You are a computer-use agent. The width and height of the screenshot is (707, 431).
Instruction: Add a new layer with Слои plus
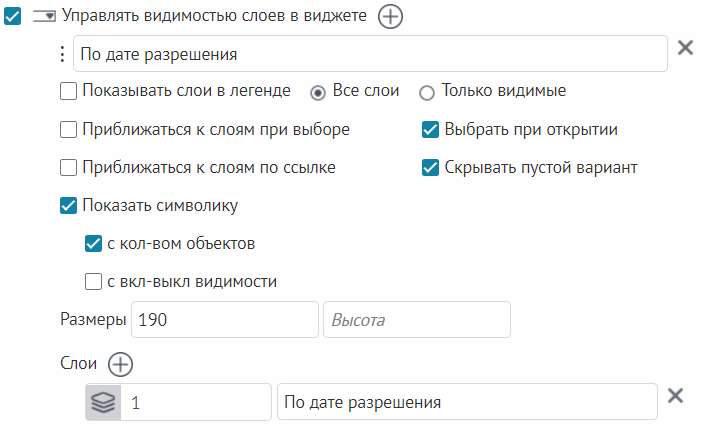(x=120, y=365)
